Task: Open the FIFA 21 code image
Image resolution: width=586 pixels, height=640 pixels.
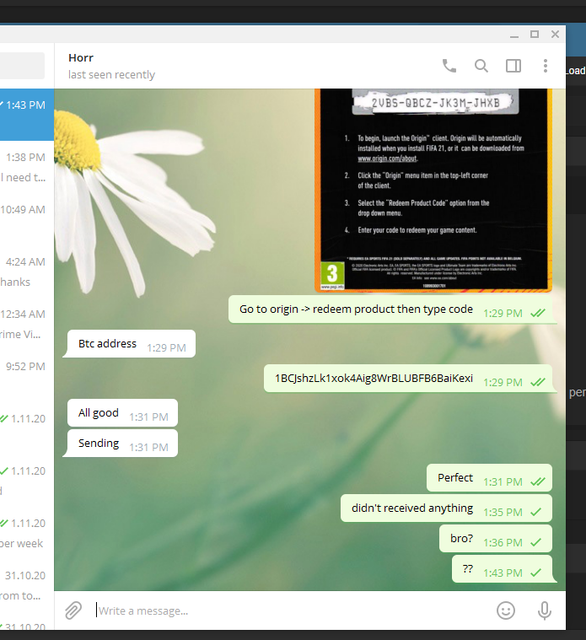Action: click(433, 190)
